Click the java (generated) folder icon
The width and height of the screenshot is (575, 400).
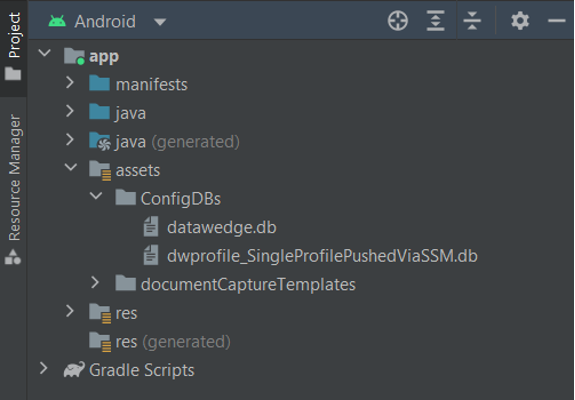[x=100, y=142]
